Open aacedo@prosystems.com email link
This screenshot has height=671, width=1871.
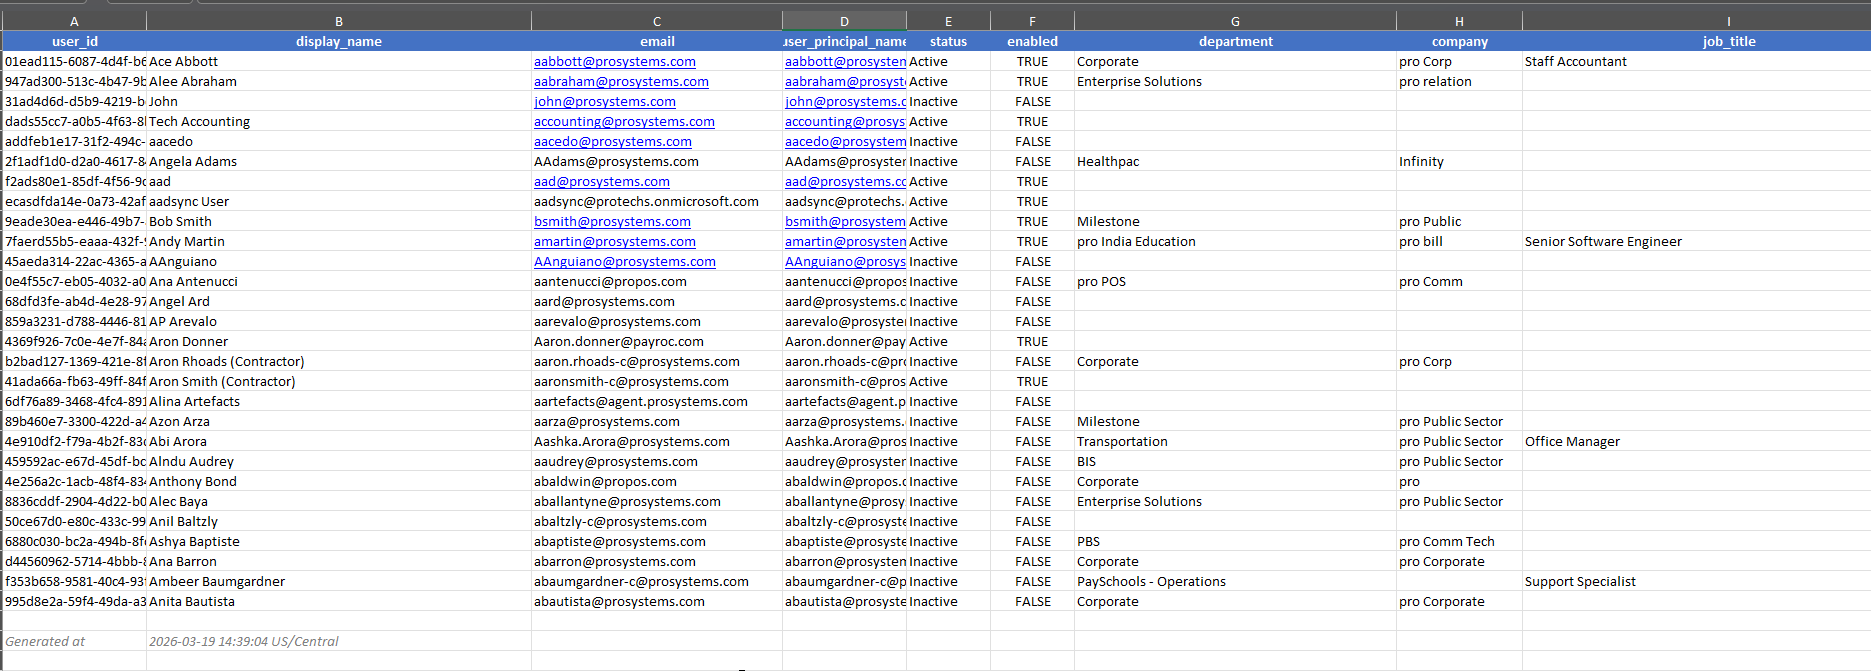click(613, 141)
